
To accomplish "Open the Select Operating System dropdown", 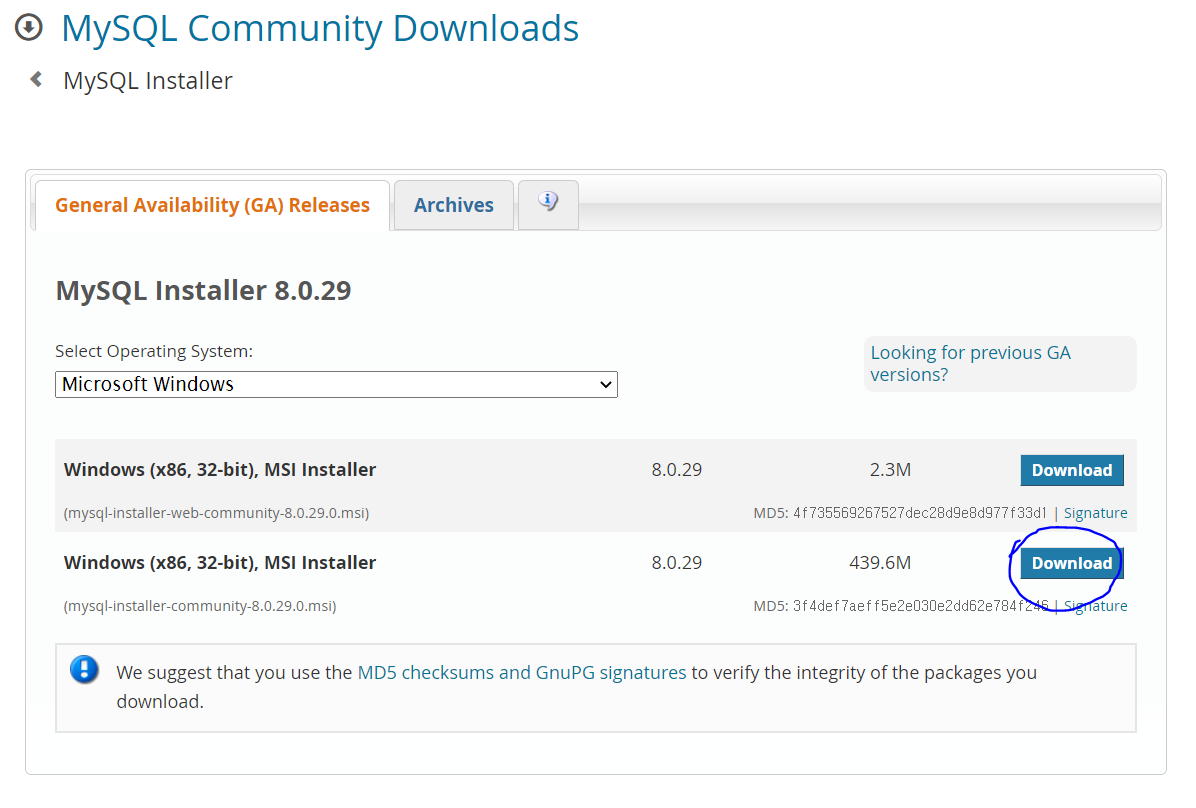I will (336, 385).
